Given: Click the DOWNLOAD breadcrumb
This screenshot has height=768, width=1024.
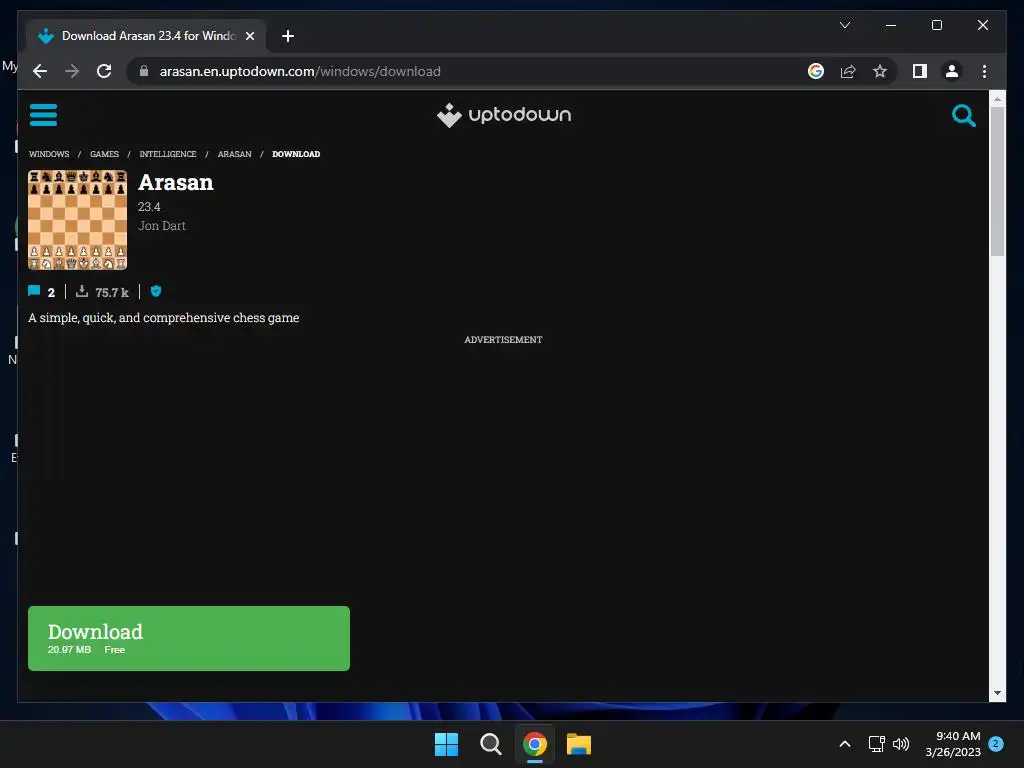Looking at the screenshot, I should tap(296, 154).
